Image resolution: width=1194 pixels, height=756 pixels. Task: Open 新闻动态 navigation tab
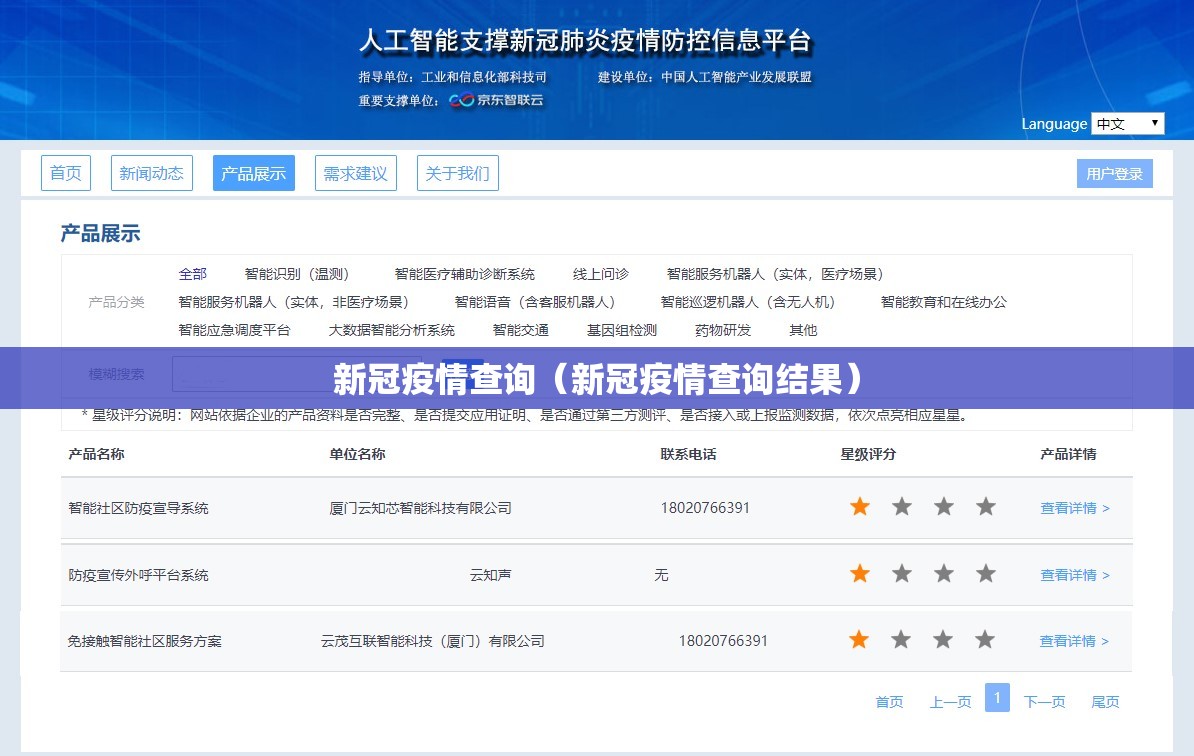tap(152, 173)
